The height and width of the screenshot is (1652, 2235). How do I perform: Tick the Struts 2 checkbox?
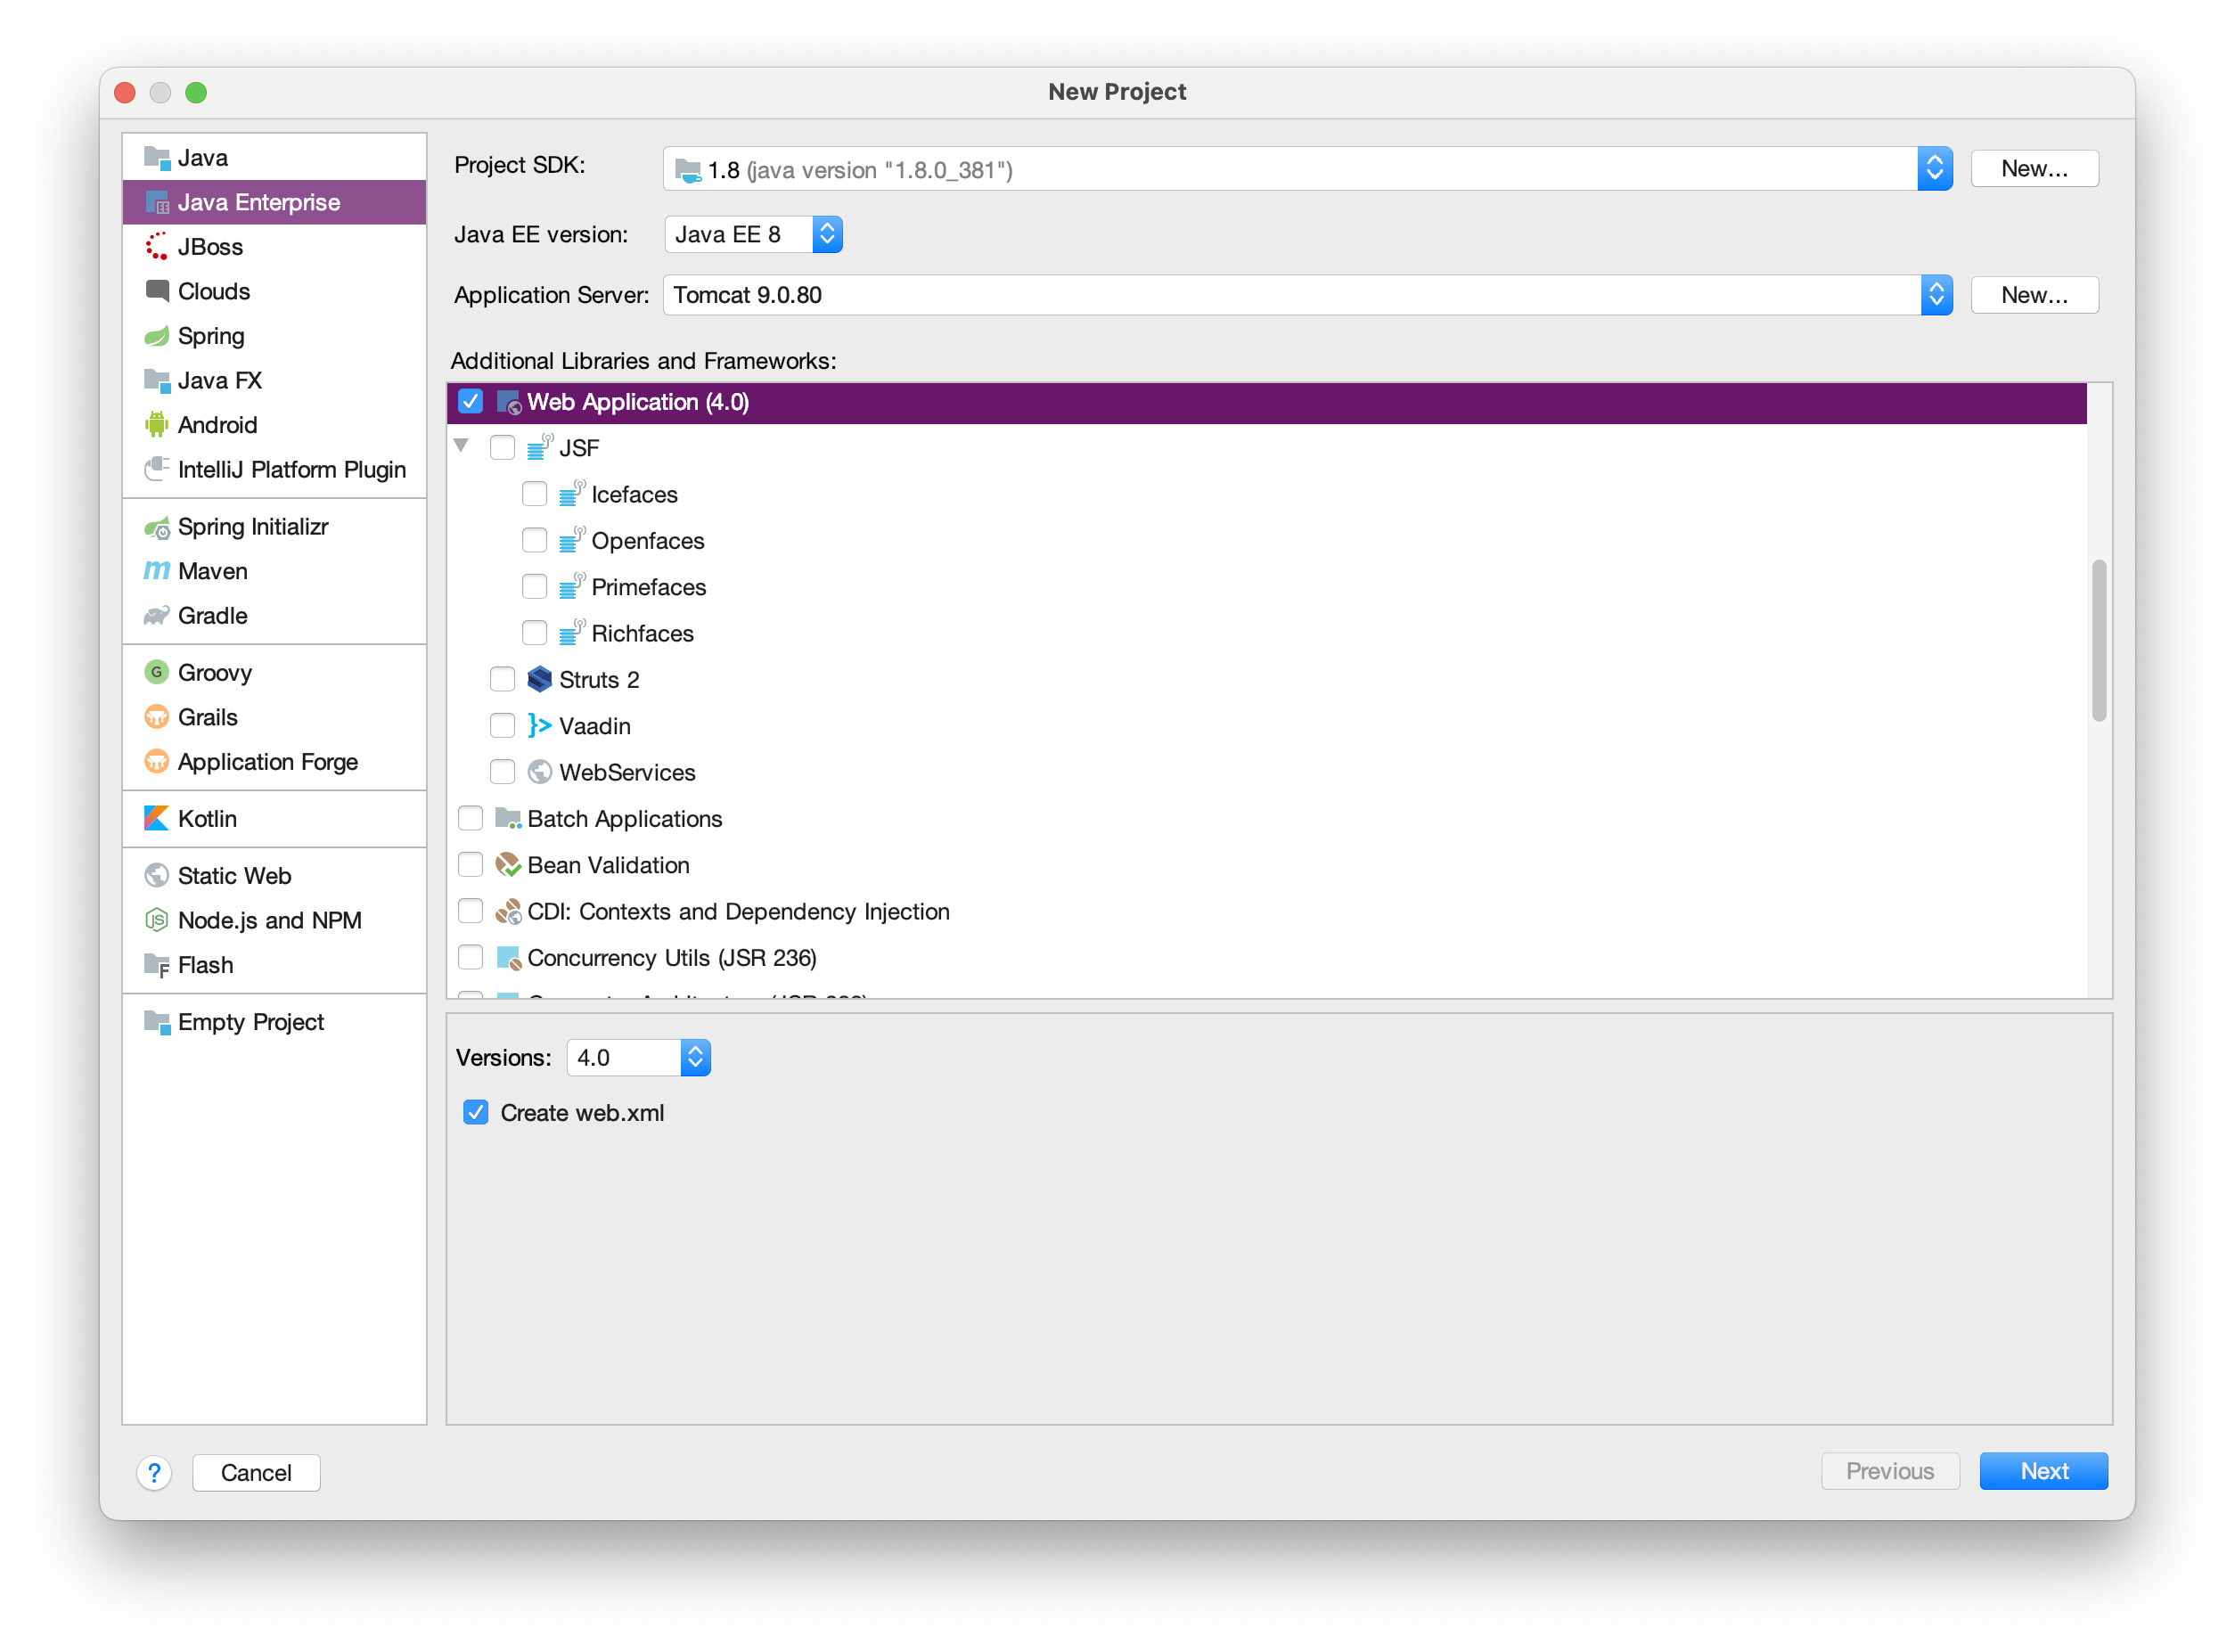click(x=502, y=680)
